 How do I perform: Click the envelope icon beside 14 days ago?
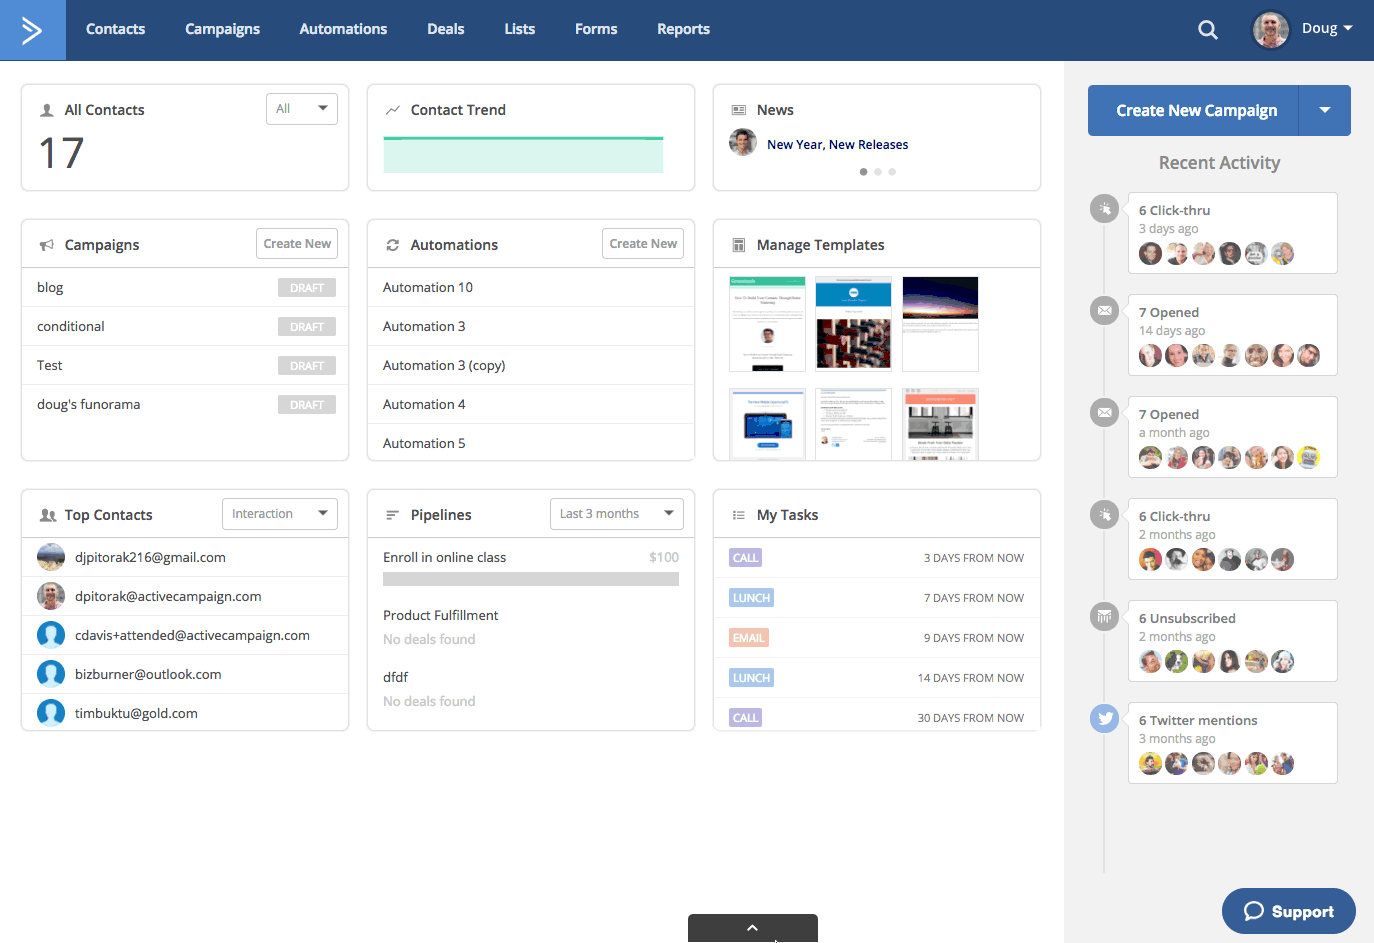[x=1104, y=310]
